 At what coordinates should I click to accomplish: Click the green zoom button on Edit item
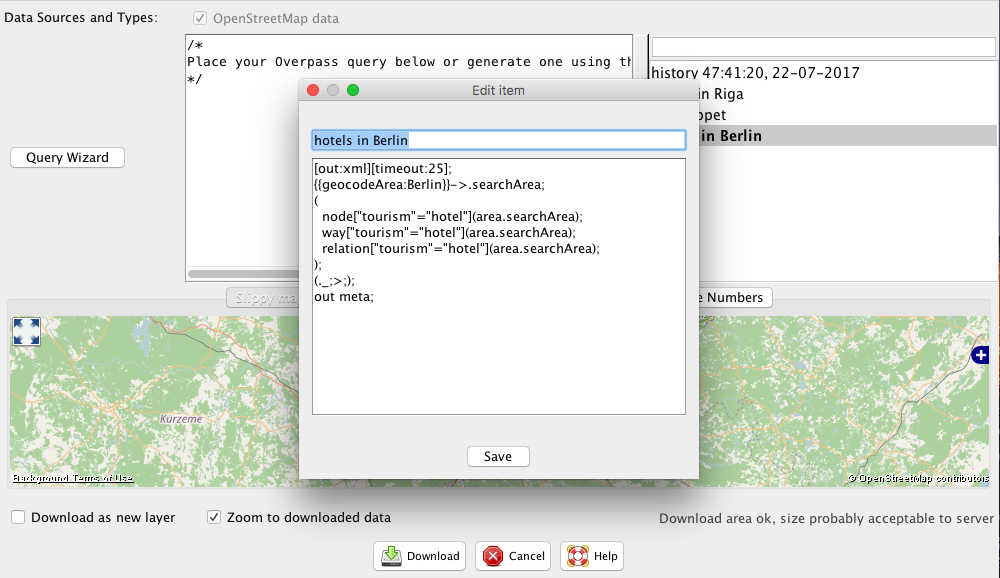pos(353,90)
